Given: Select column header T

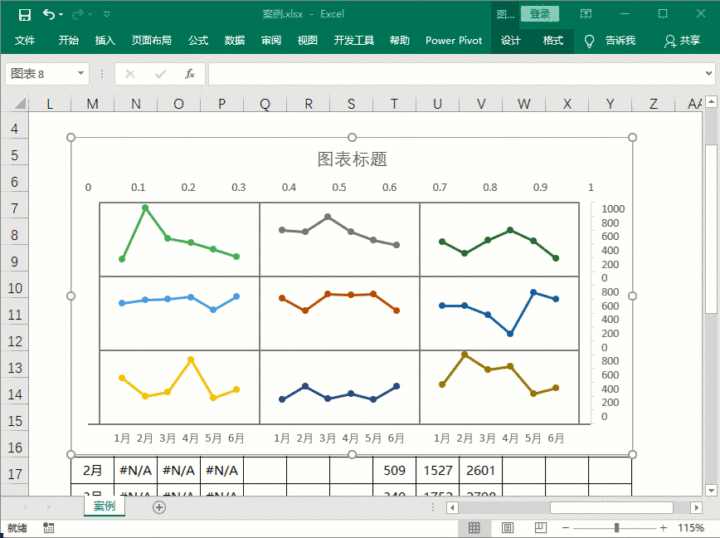Looking at the screenshot, I should [x=394, y=104].
